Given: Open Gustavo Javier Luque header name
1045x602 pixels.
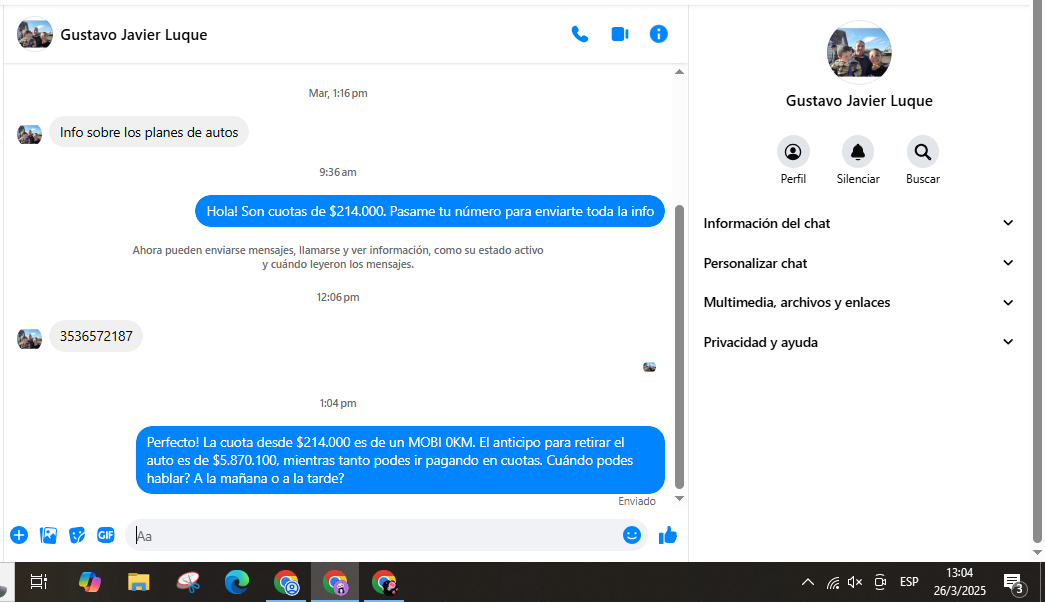Looking at the screenshot, I should click(134, 35).
